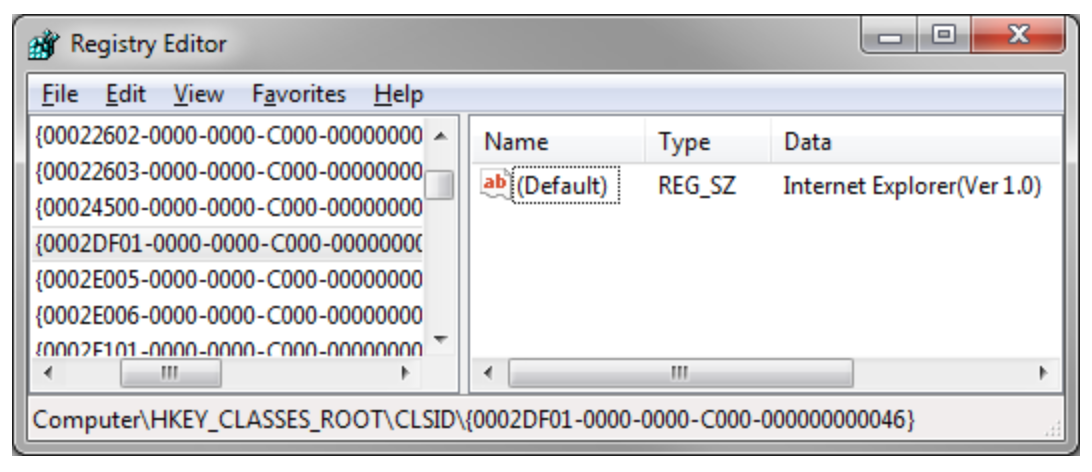Close the Registry Editor window
The height and width of the screenshot is (472, 1092).
[x=1018, y=36]
